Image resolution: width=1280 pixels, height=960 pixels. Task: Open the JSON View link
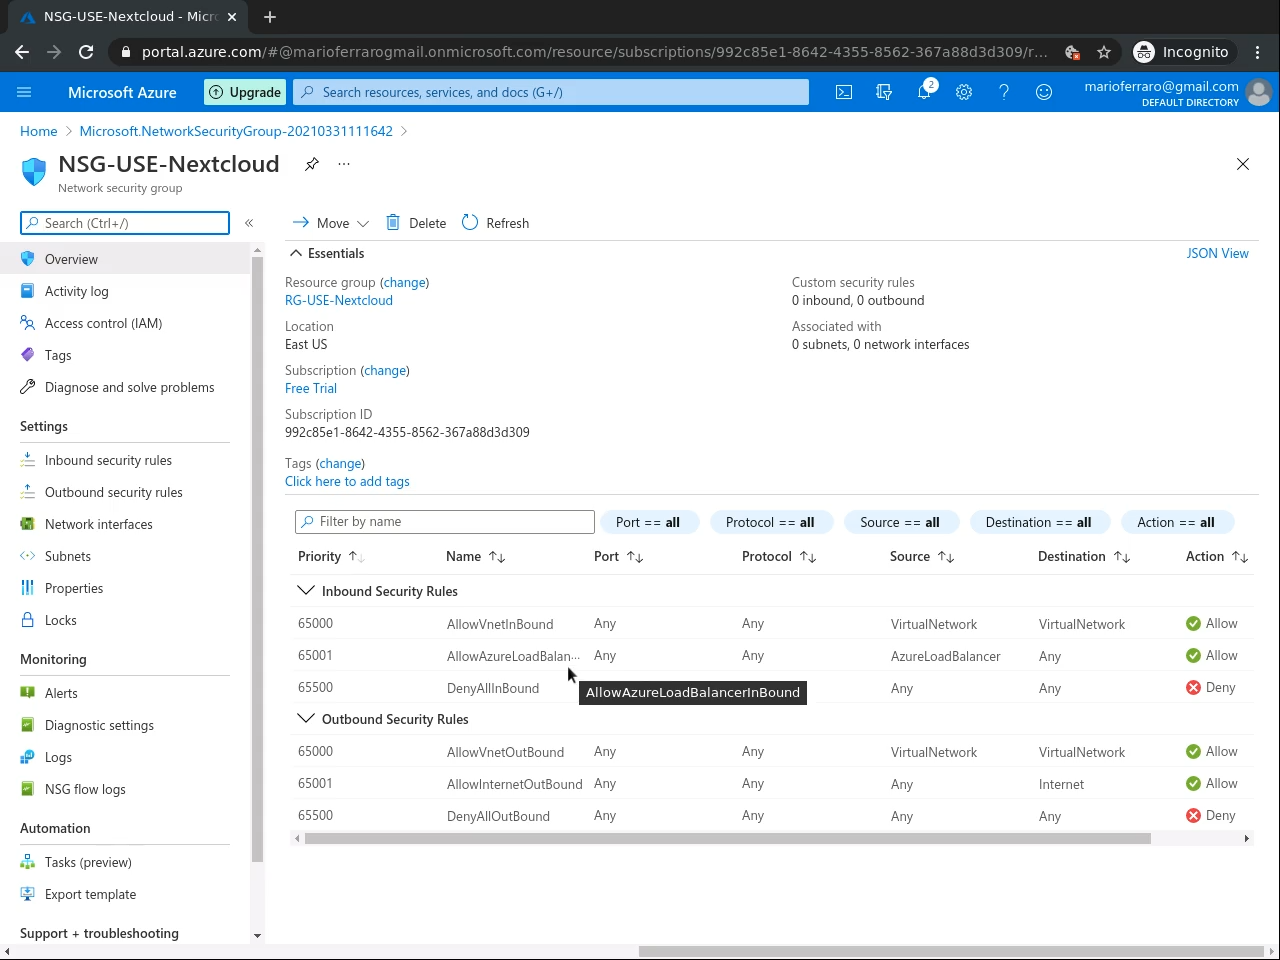[x=1217, y=254]
